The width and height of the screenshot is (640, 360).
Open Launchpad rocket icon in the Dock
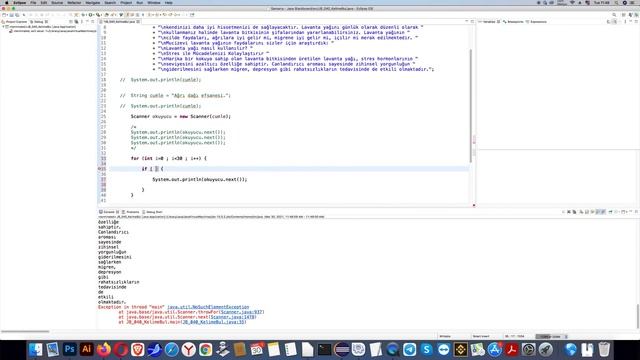coord(546,350)
